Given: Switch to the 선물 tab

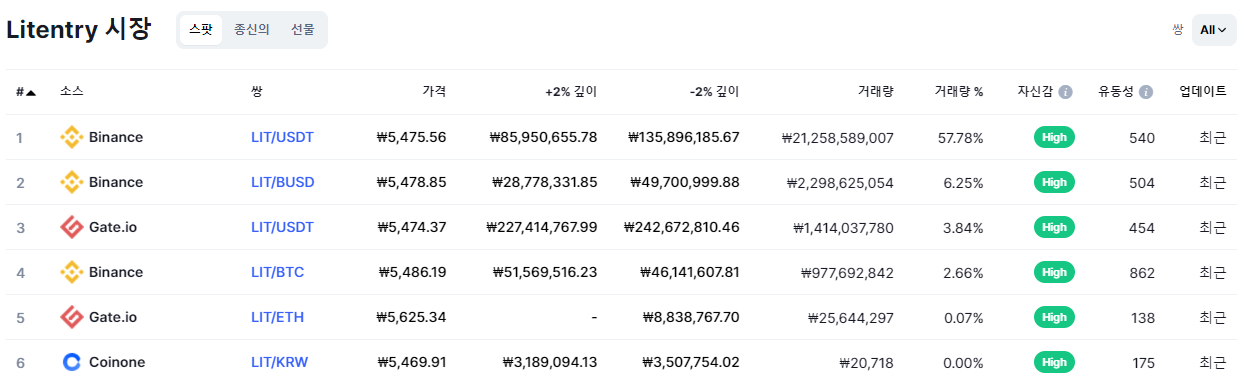Looking at the screenshot, I should [303, 30].
